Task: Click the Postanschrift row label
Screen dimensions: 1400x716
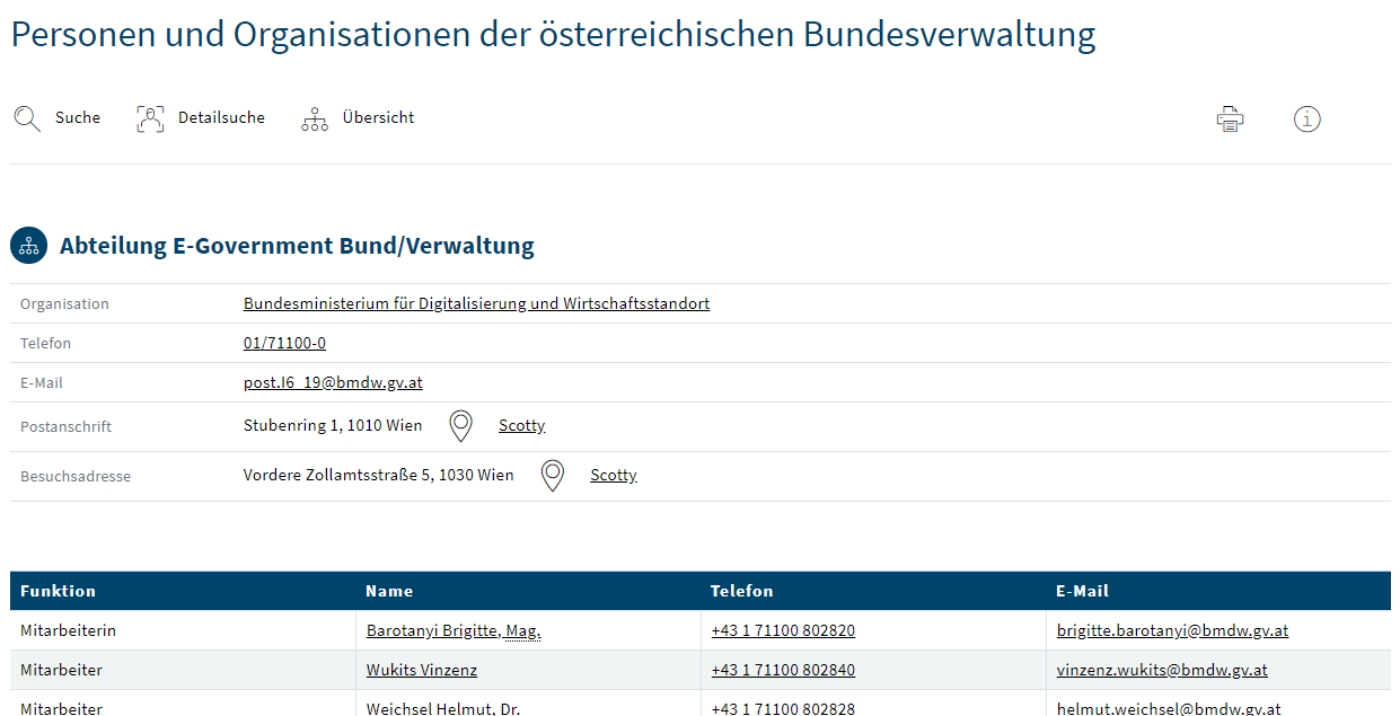Action: pos(66,427)
